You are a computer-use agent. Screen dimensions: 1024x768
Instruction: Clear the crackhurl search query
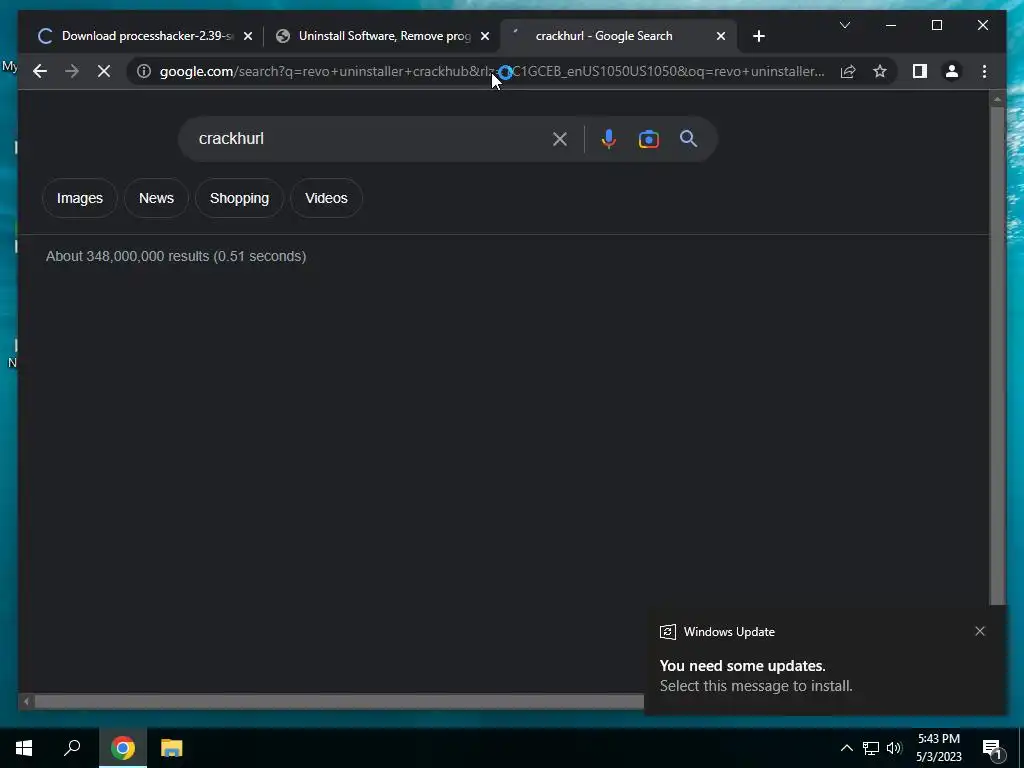pos(560,139)
